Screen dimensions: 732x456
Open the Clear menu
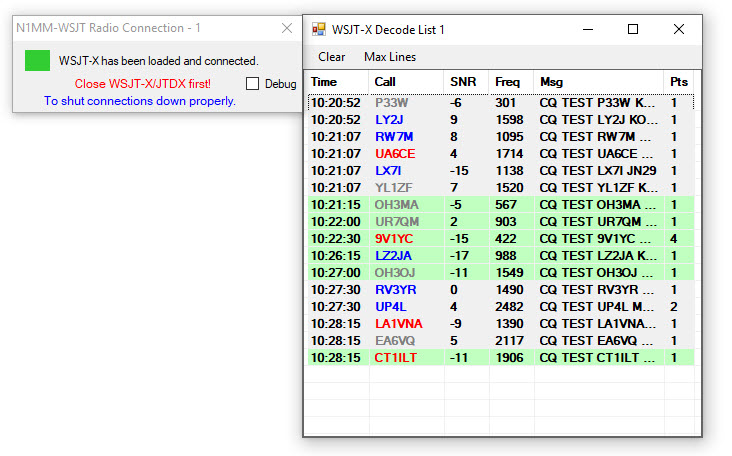[x=331, y=57]
